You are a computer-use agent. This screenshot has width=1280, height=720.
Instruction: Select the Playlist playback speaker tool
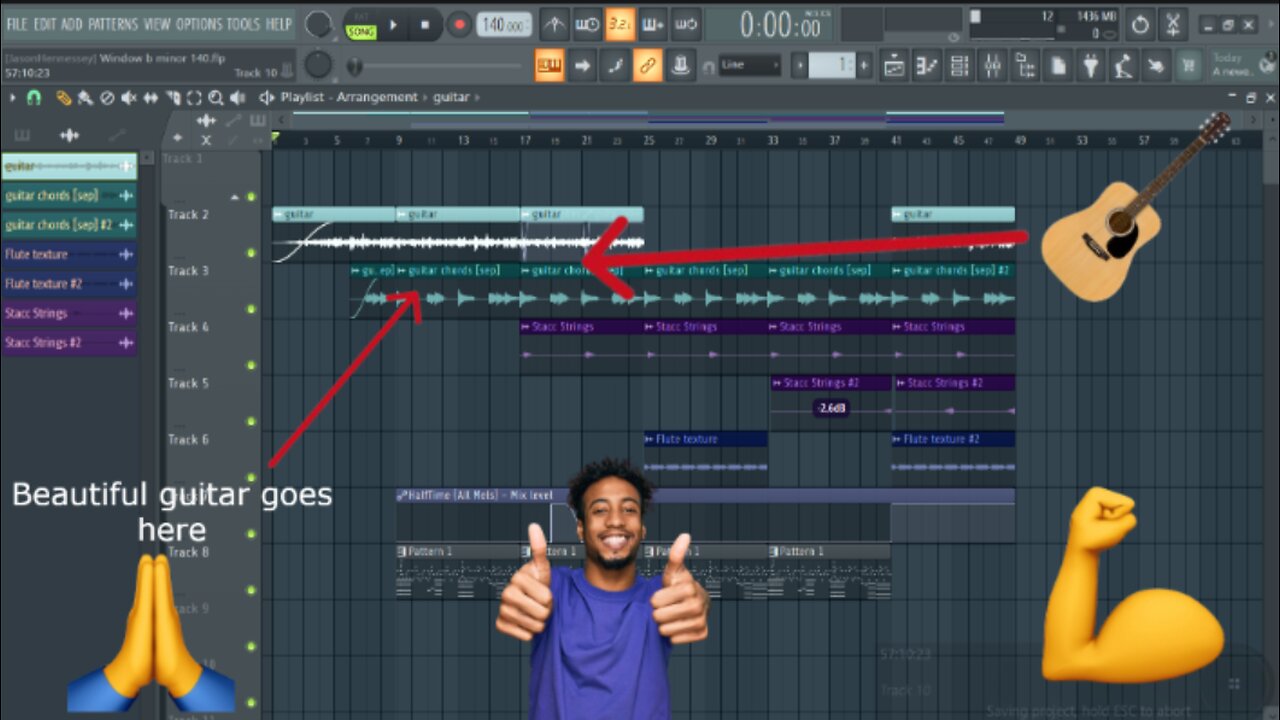pyautogui.click(x=238, y=98)
